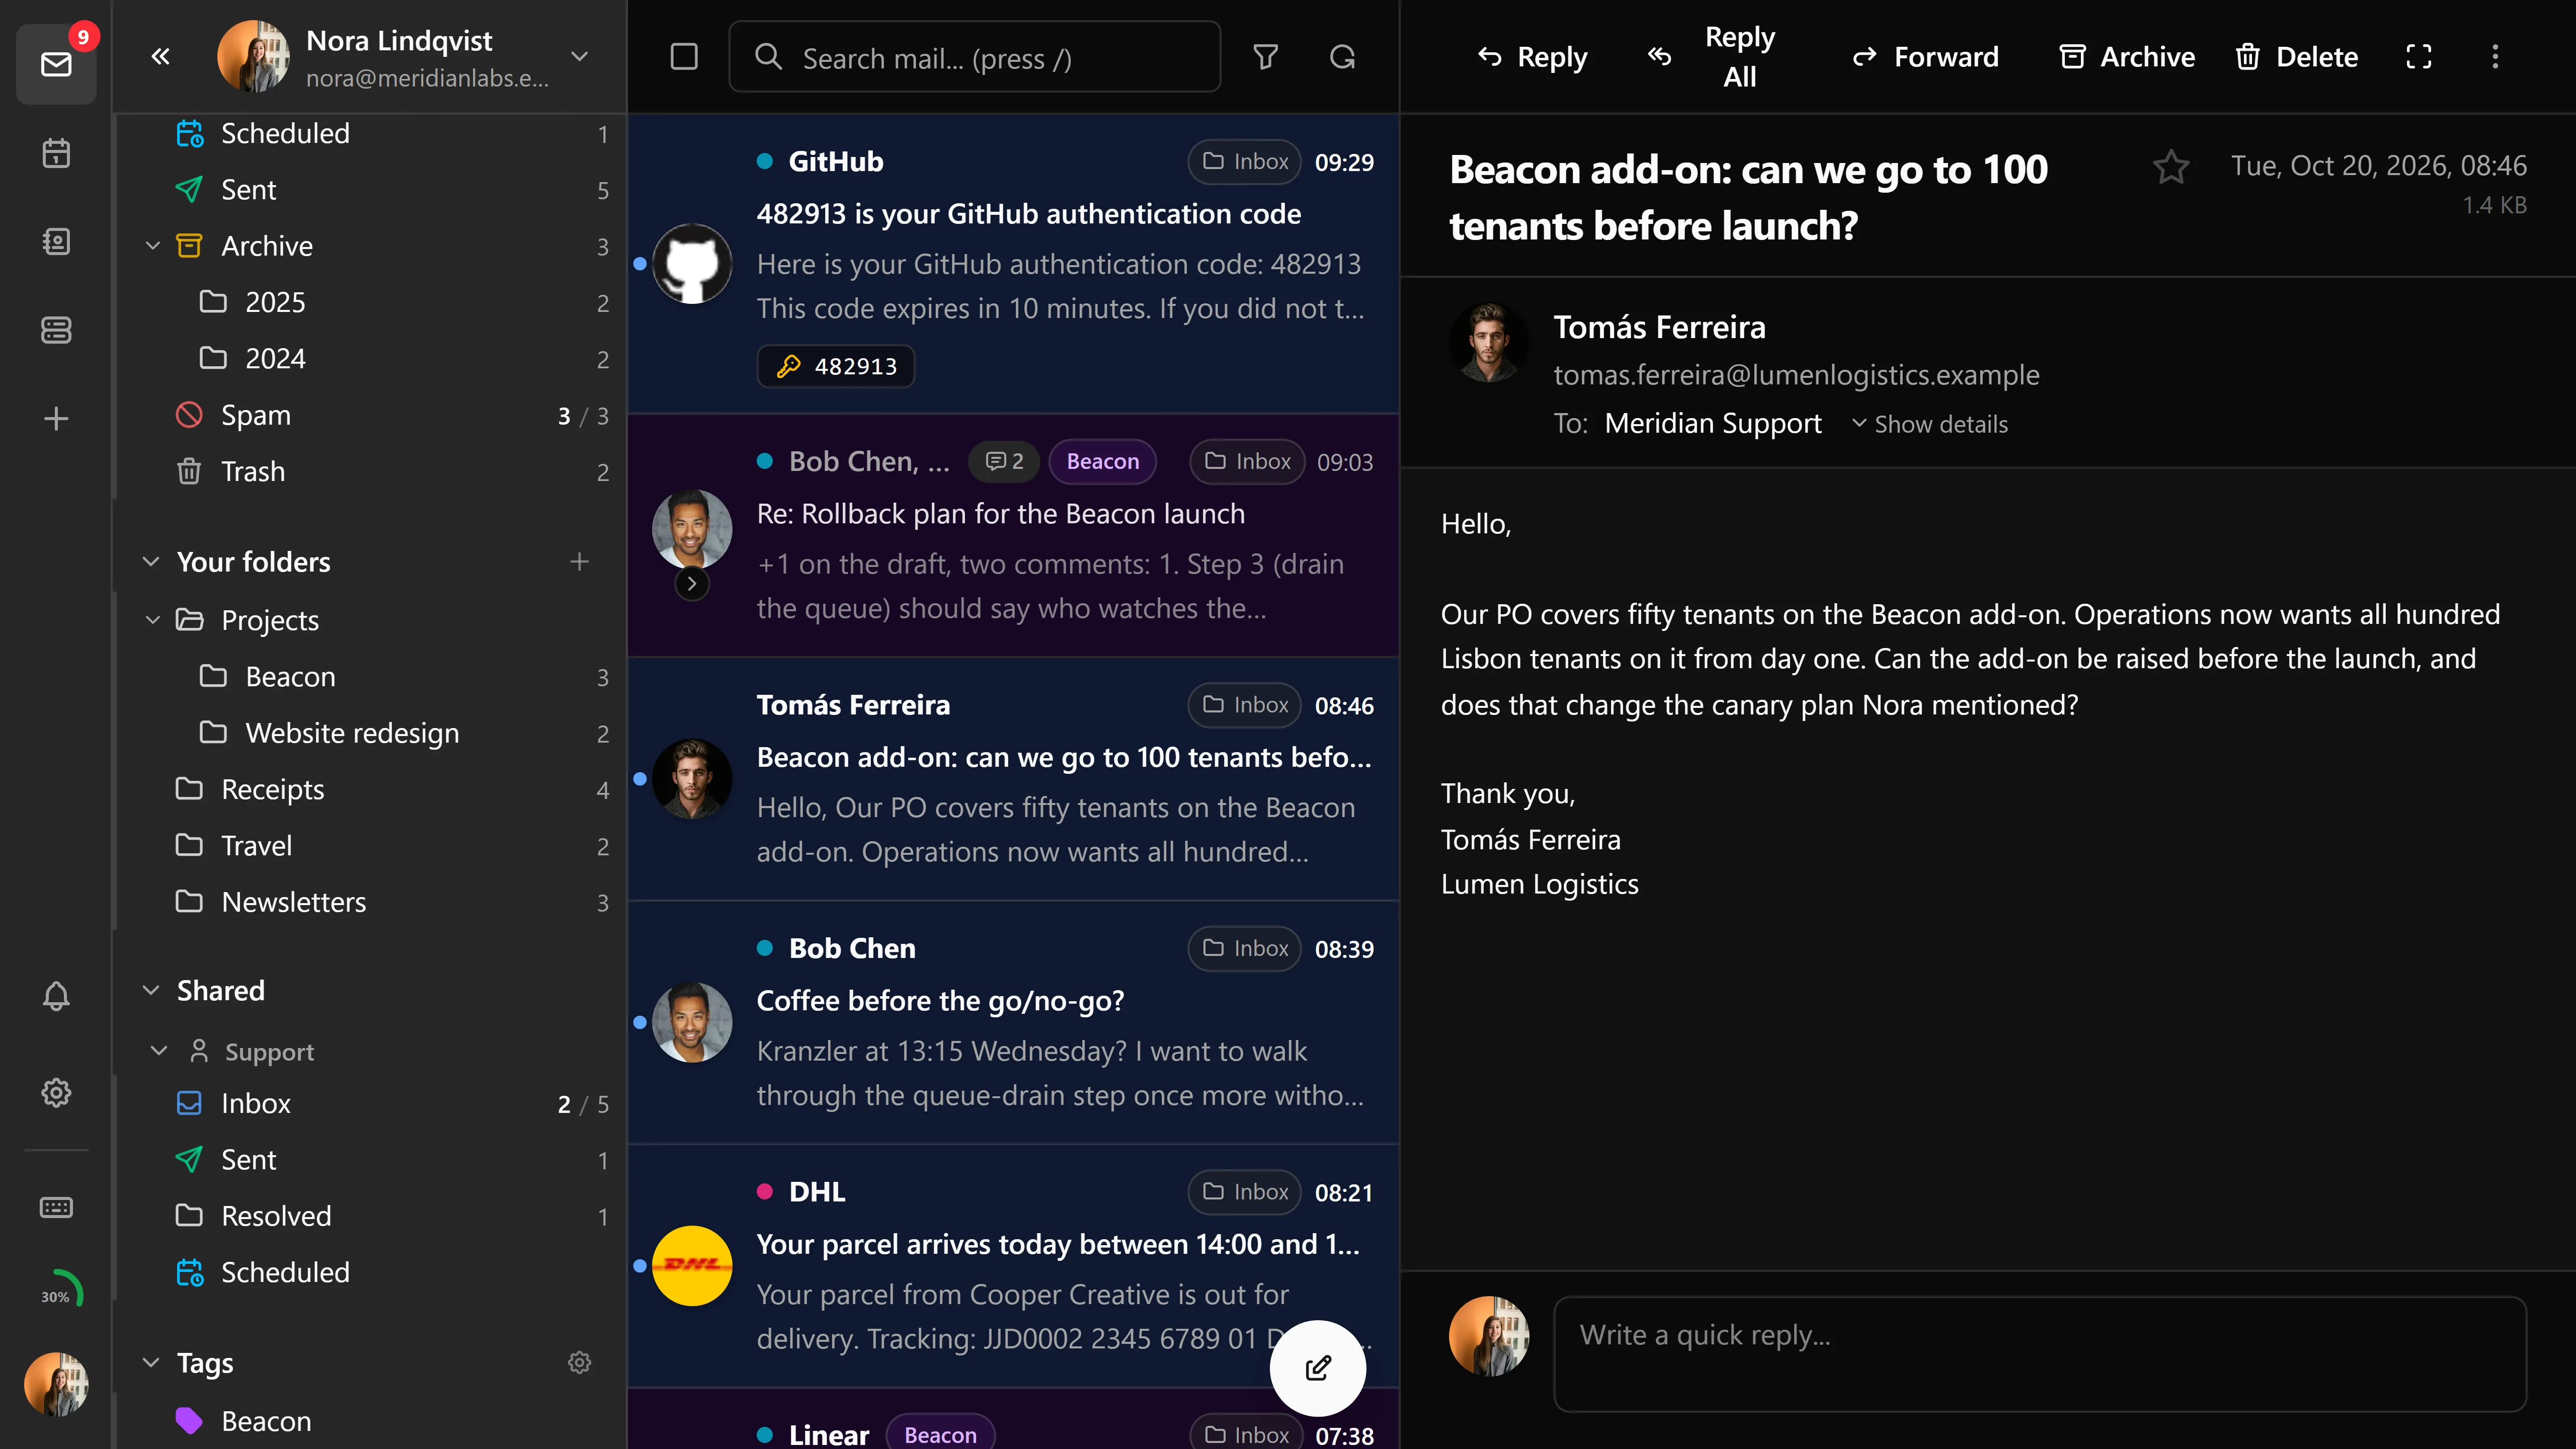This screenshot has width=2576, height=1449.
Task: Toggle fullscreen view icon
Action: point(2419,57)
